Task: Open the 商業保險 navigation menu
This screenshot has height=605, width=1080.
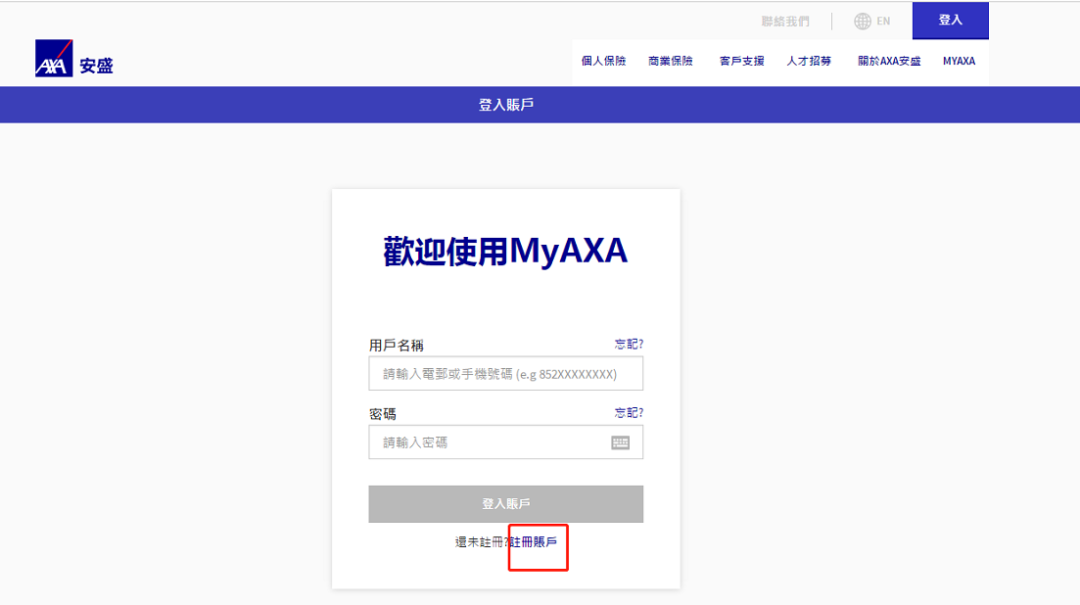Action: (670, 60)
